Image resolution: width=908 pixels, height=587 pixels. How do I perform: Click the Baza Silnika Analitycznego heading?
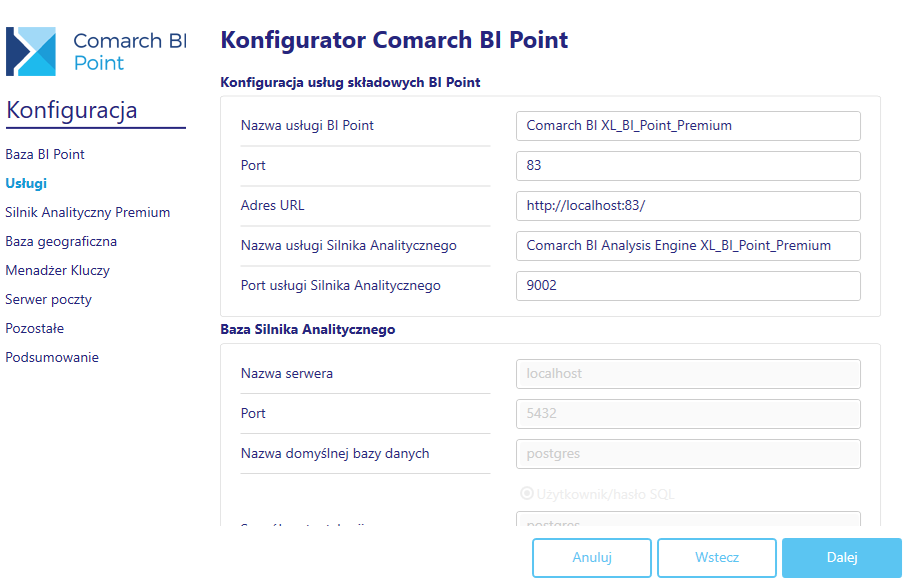tap(308, 329)
